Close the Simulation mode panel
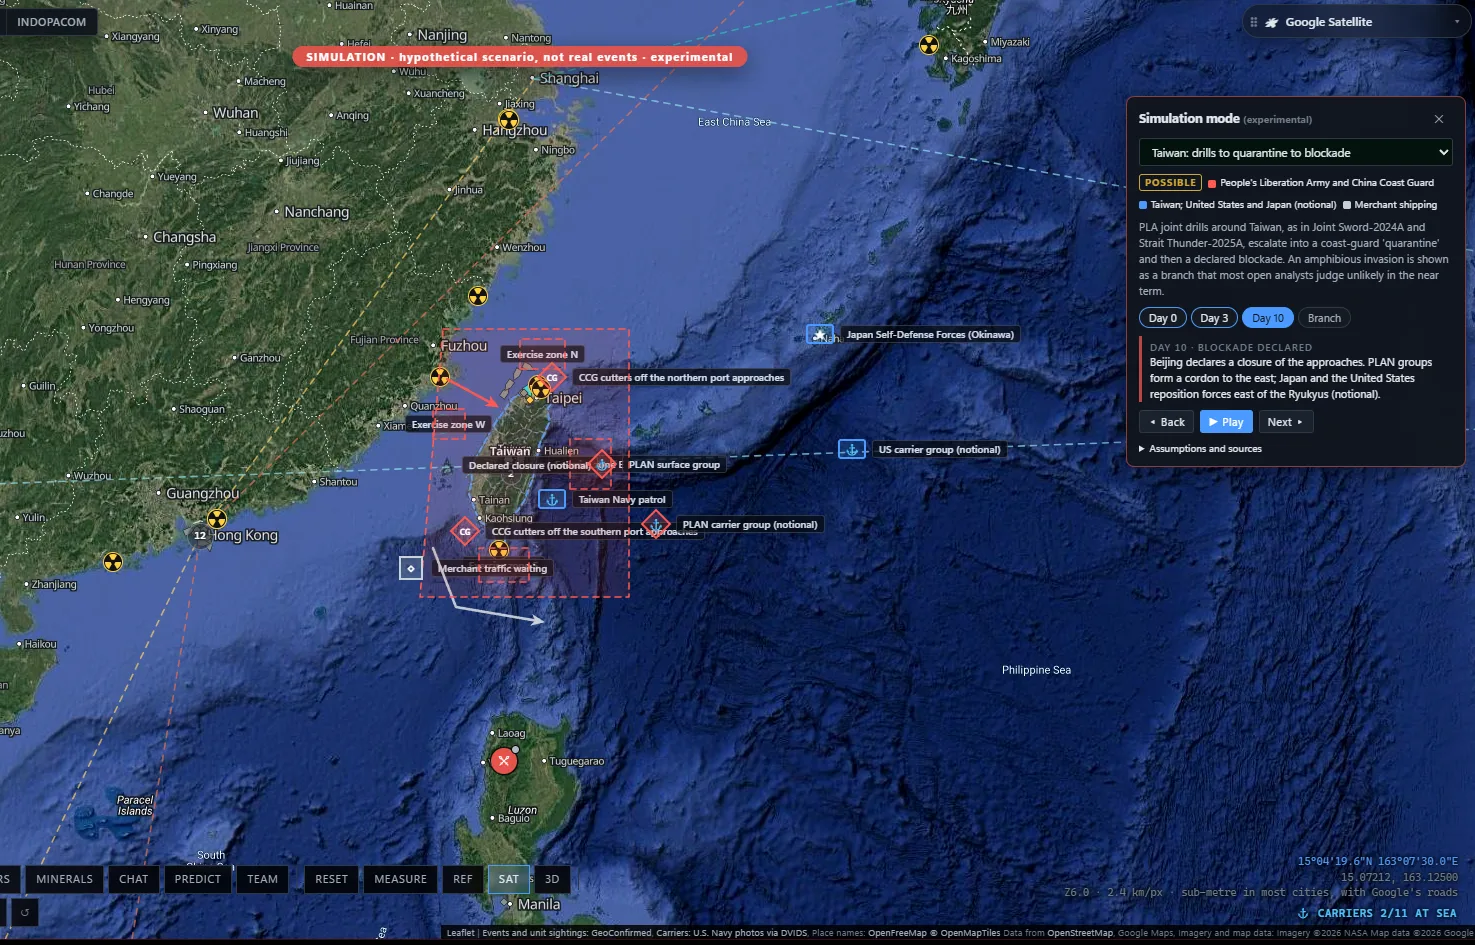Screen dimensions: 1475x945 (1439, 119)
